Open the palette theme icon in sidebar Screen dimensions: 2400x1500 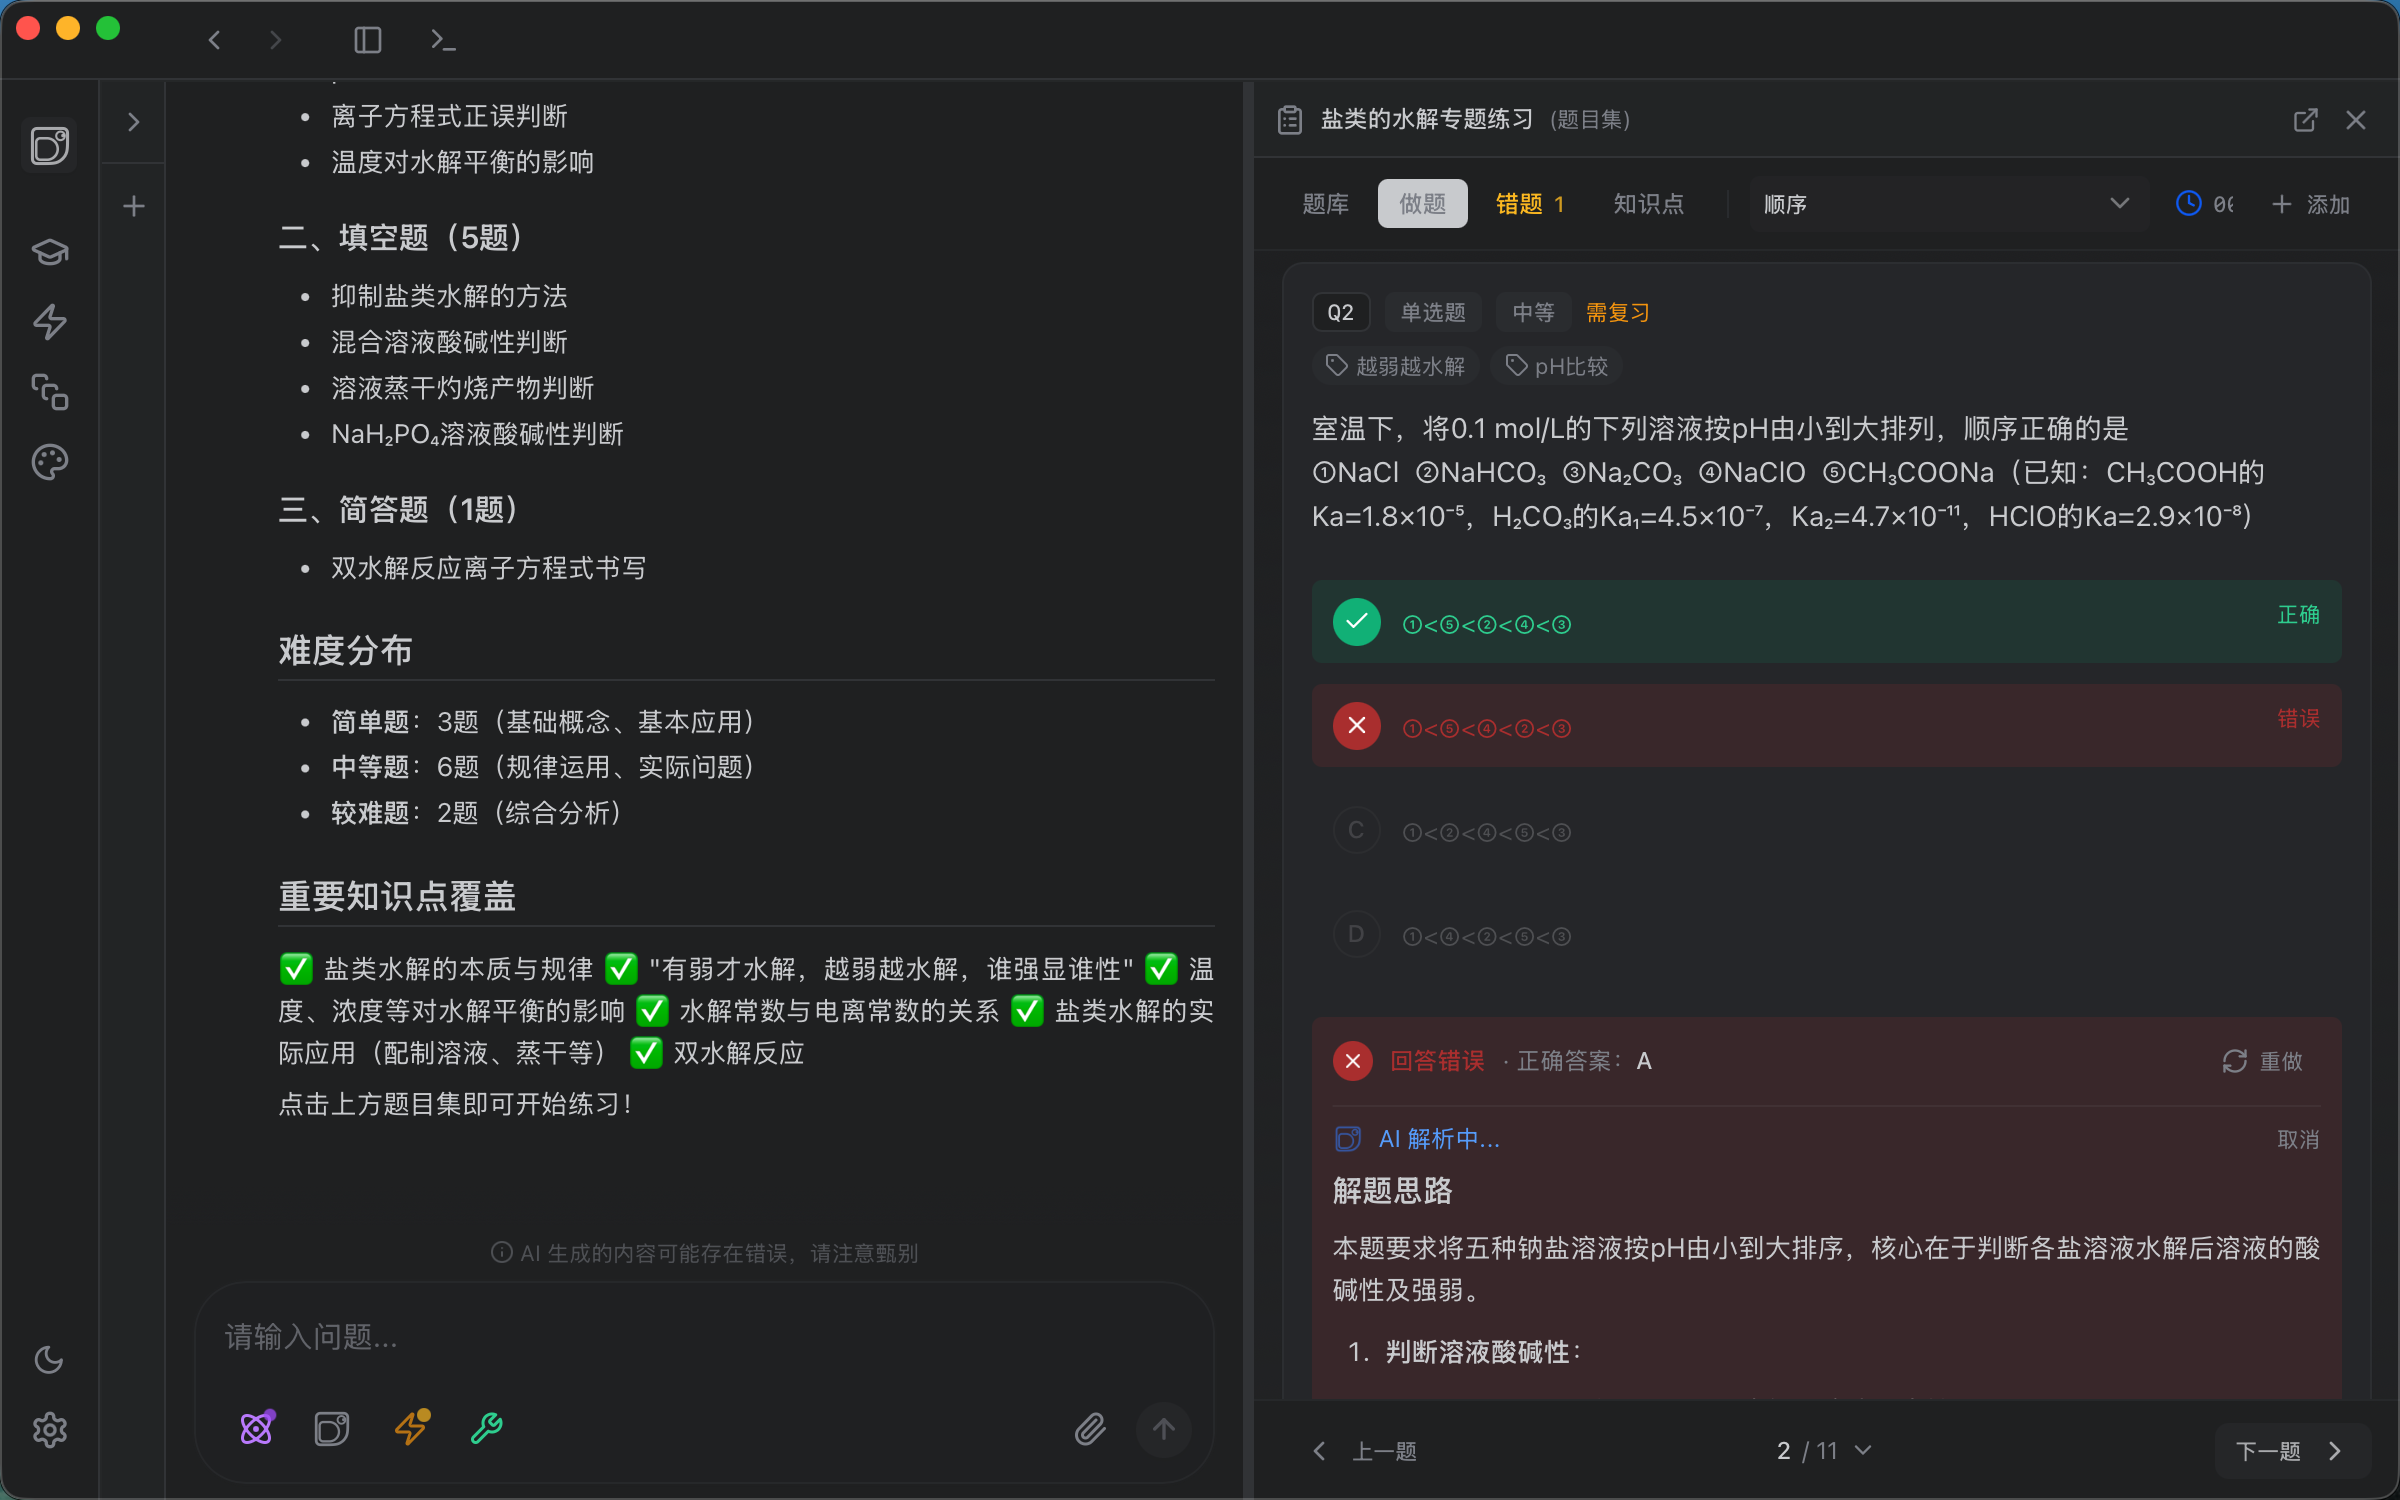pos(50,461)
